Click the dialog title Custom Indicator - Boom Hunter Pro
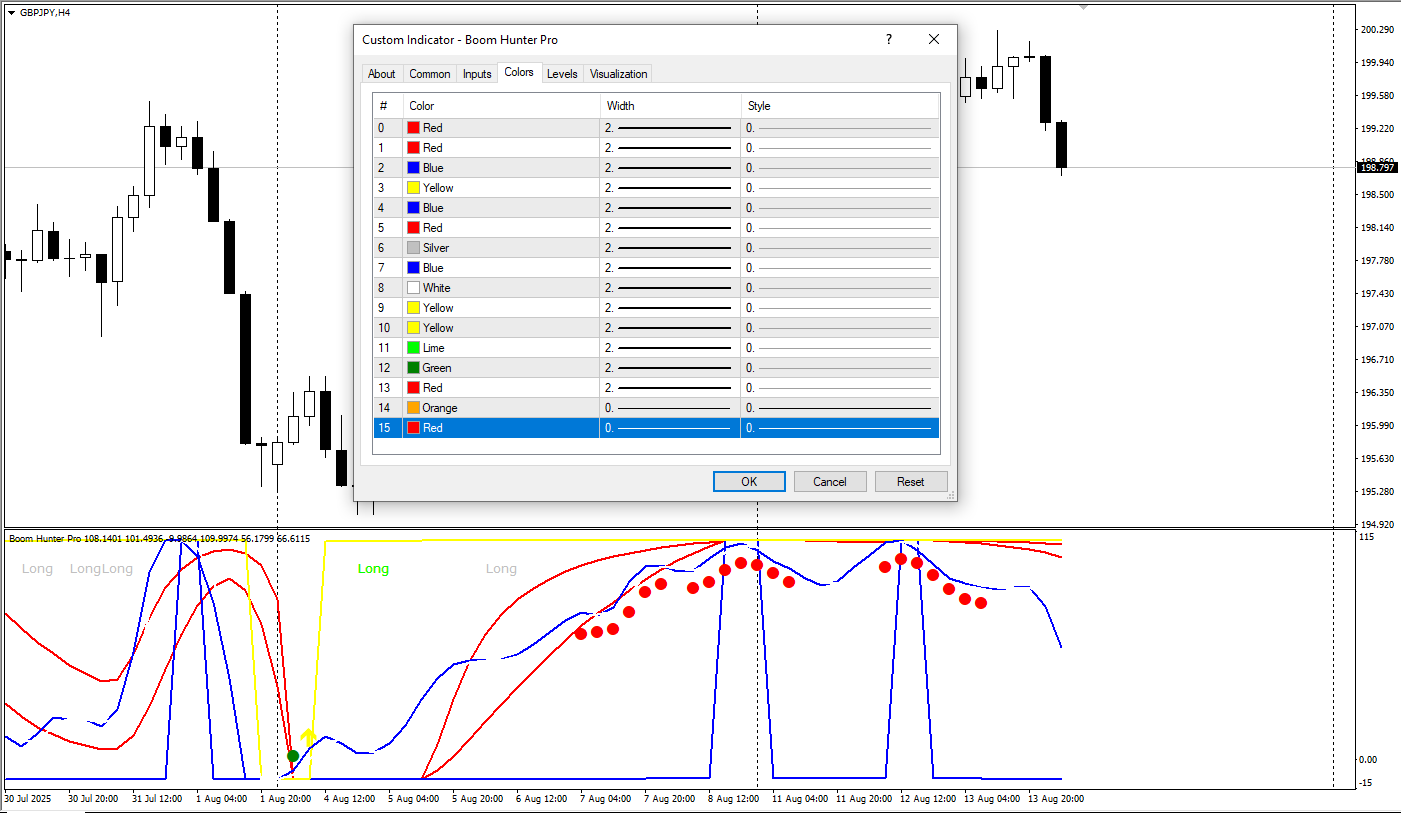 (460, 40)
